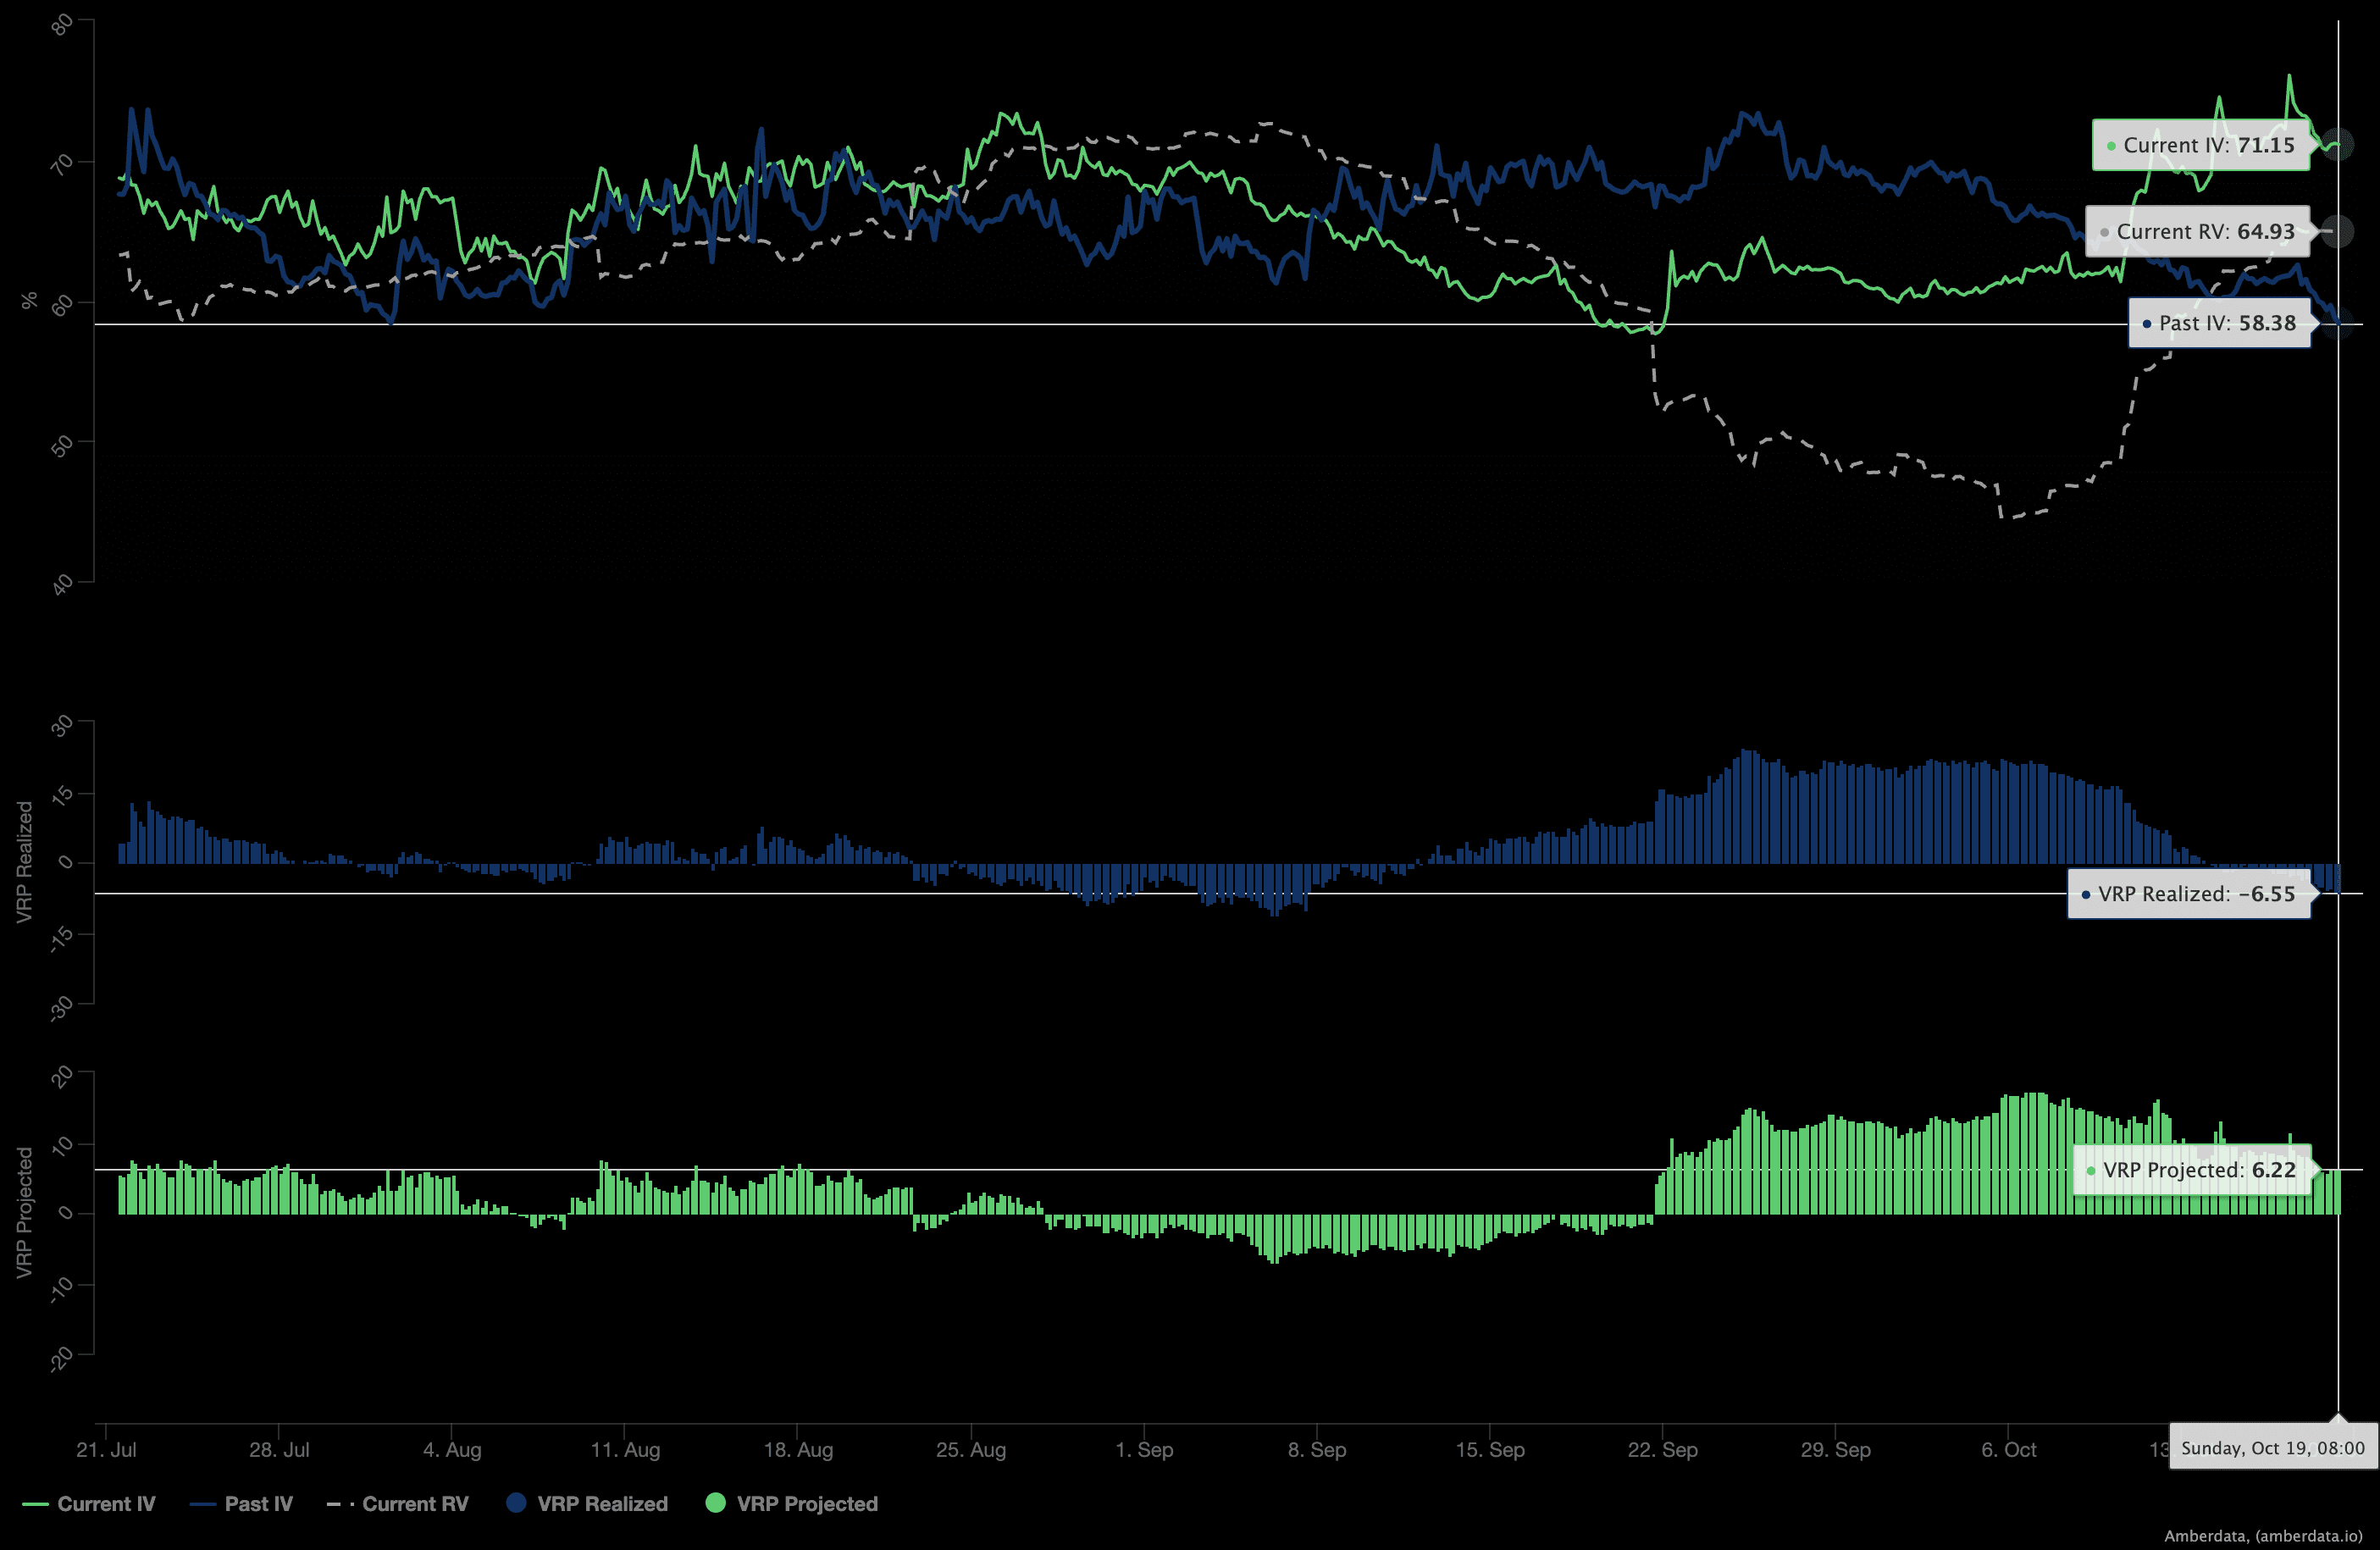
Task: Click the VRP Realized: -6.55 tooltip
Action: click(2188, 894)
